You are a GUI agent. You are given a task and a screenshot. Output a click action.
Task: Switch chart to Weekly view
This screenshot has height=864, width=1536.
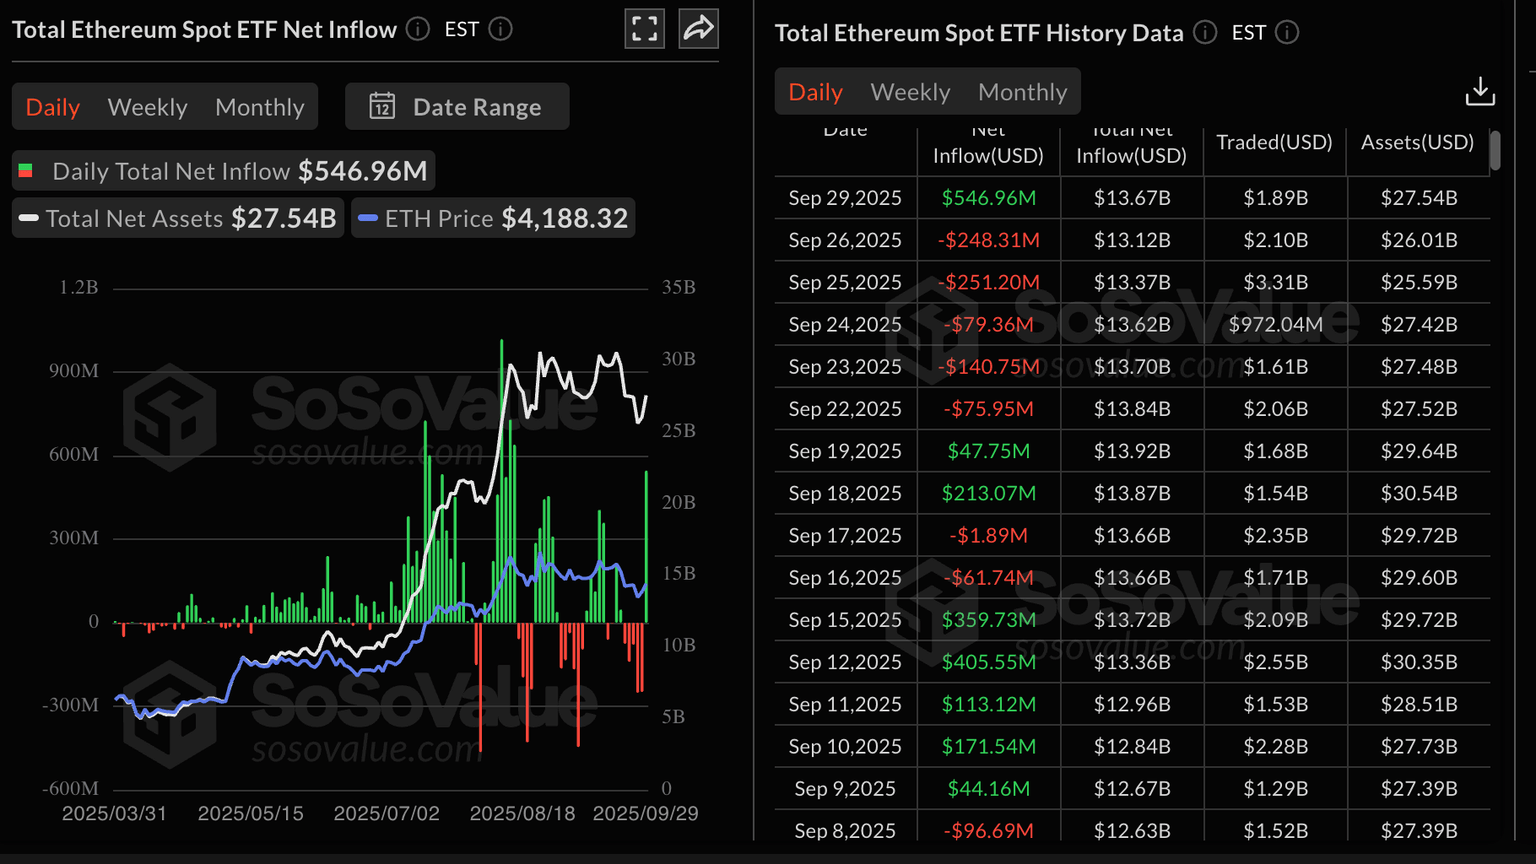click(147, 107)
